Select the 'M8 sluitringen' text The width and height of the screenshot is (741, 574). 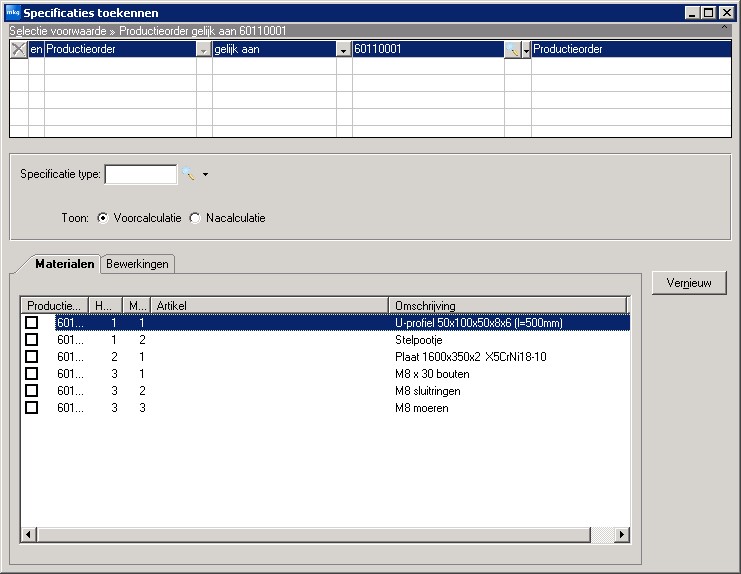428,391
